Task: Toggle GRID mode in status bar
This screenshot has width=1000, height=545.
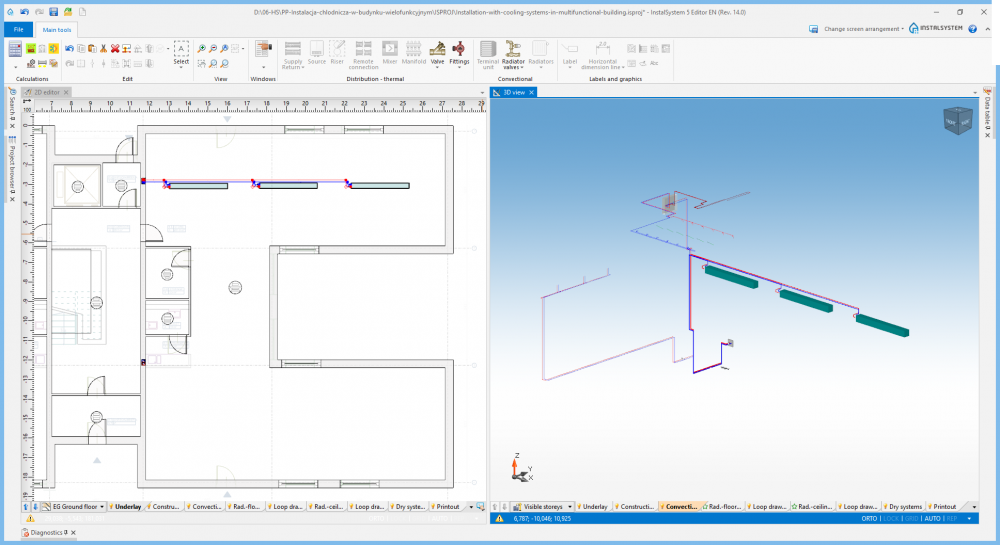Action: (x=911, y=519)
